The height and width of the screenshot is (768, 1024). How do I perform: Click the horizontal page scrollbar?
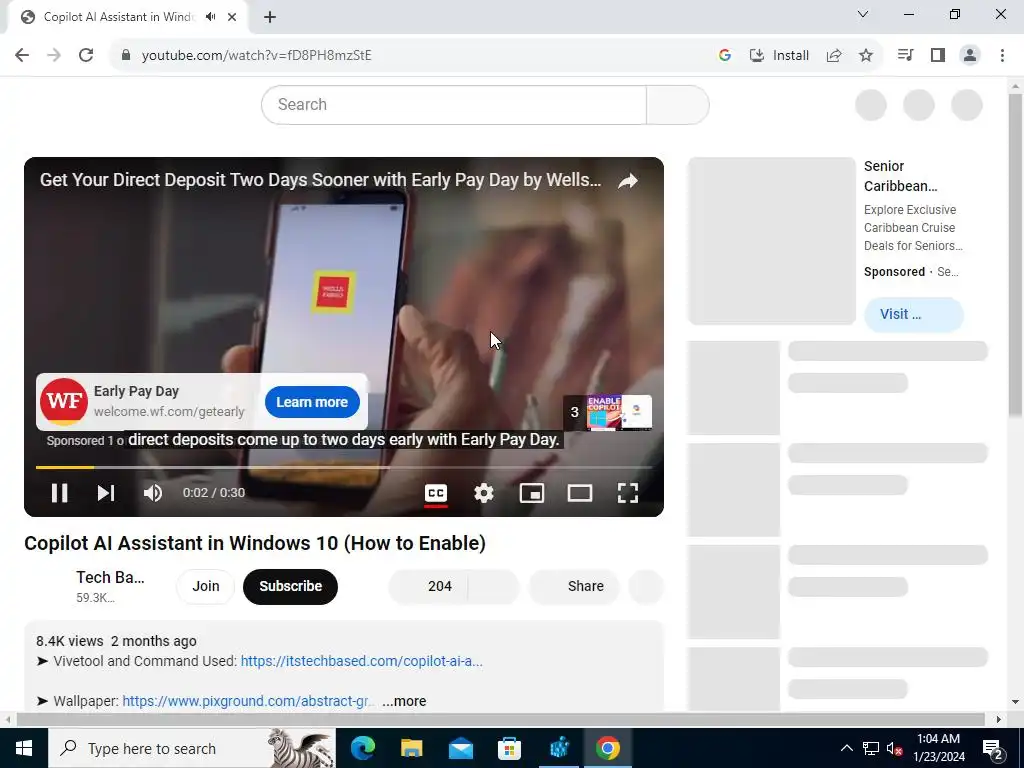[500, 719]
